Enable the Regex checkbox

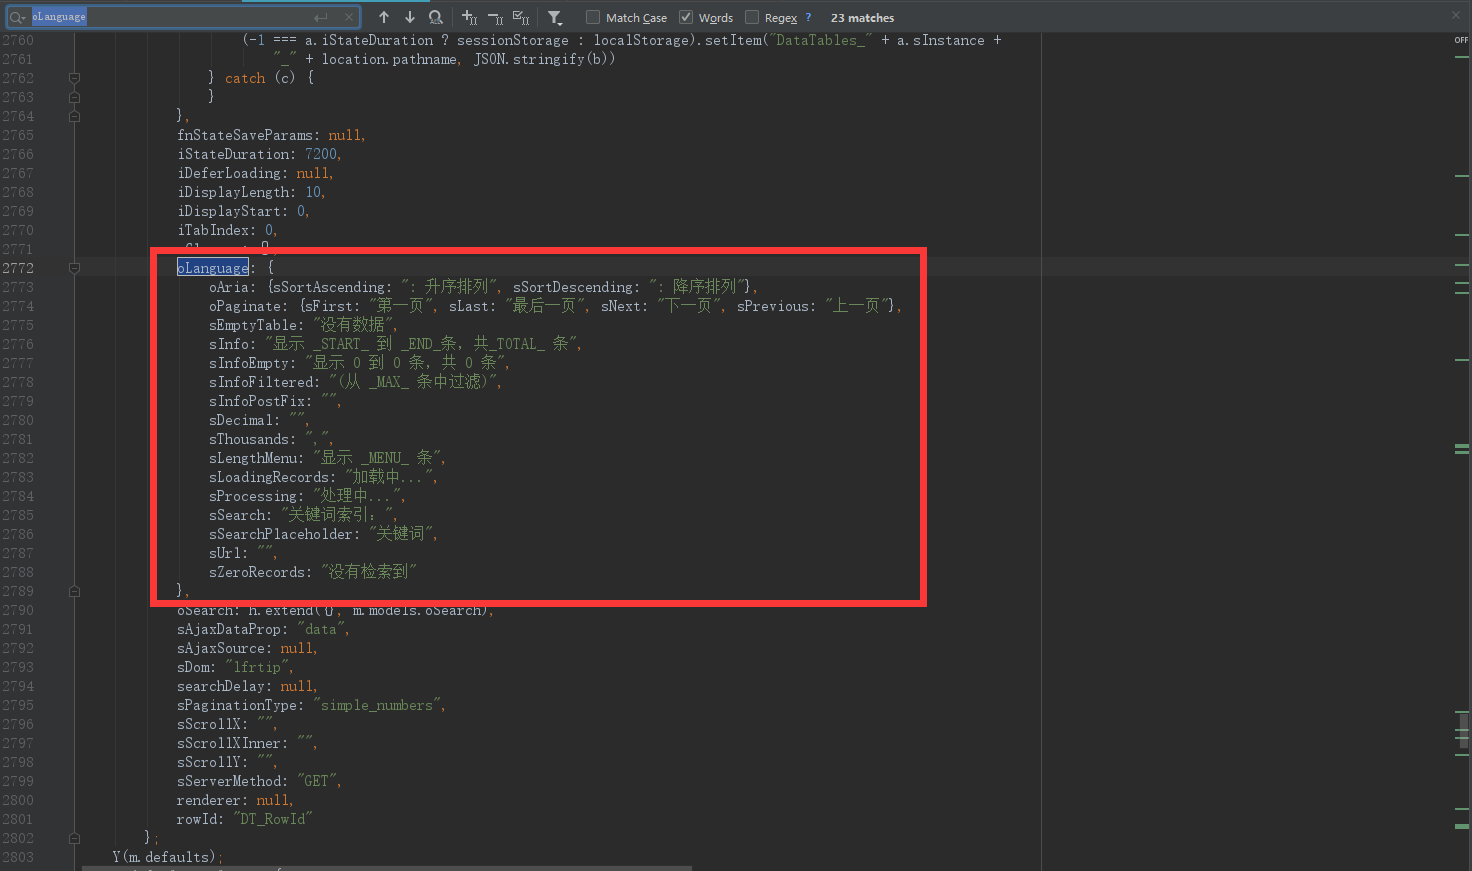click(x=753, y=17)
